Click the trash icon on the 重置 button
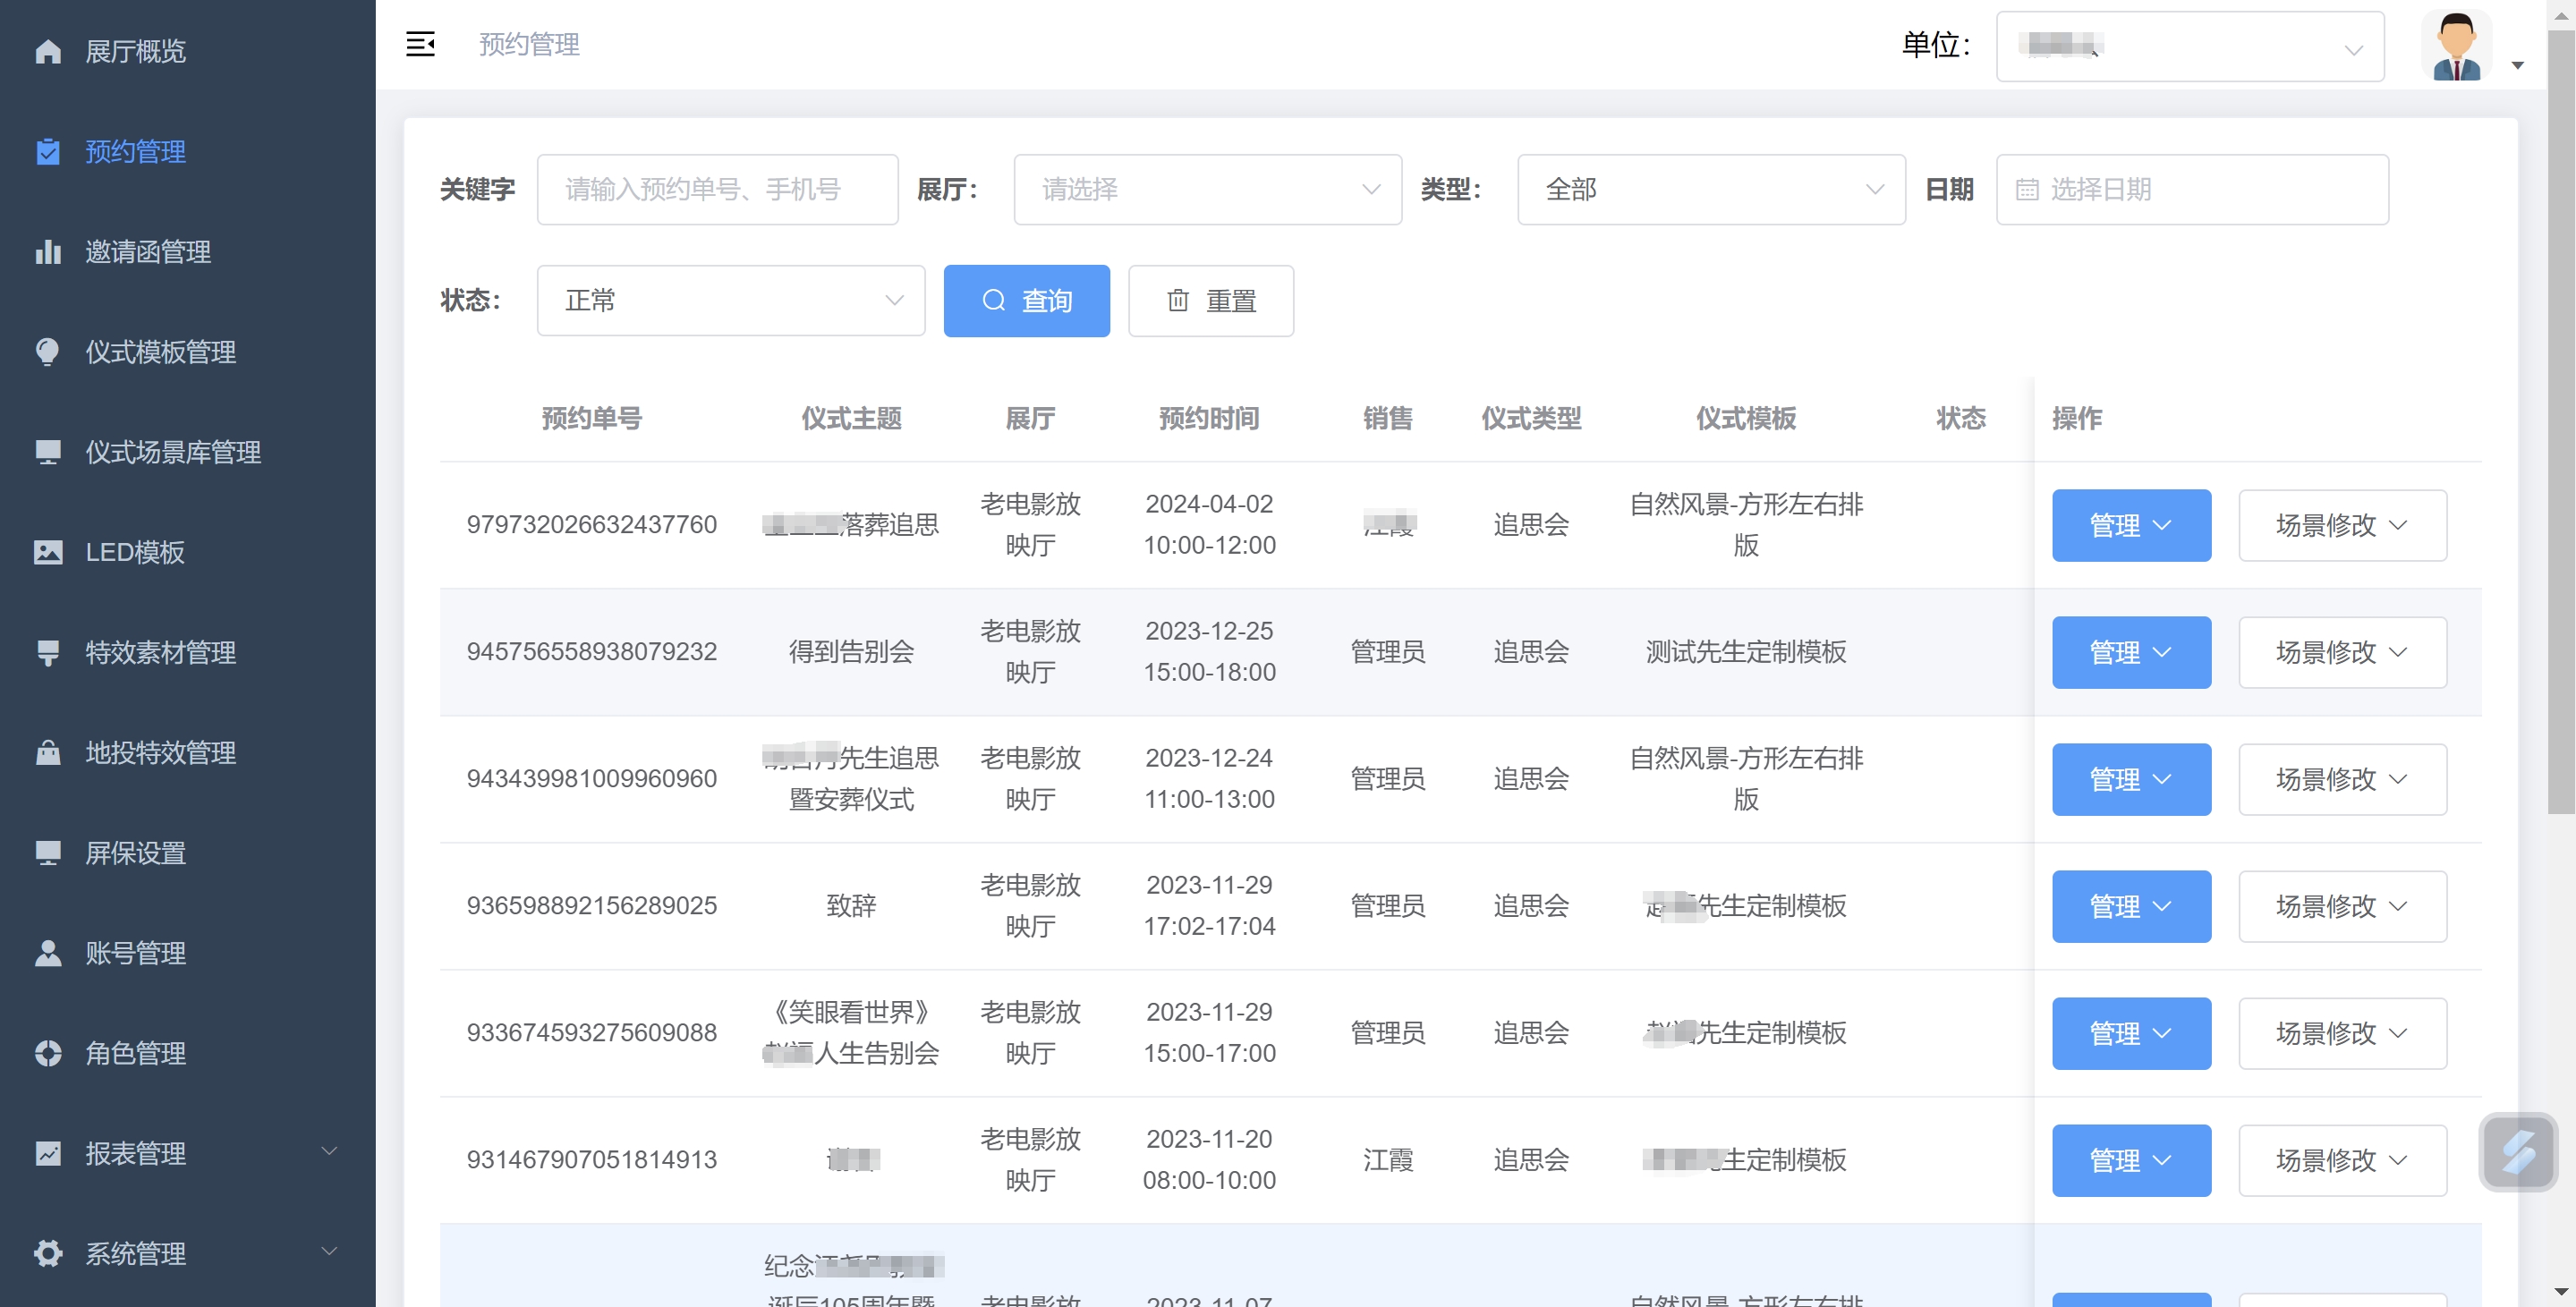Screen dimensions: 2576x1307 (x=1178, y=300)
